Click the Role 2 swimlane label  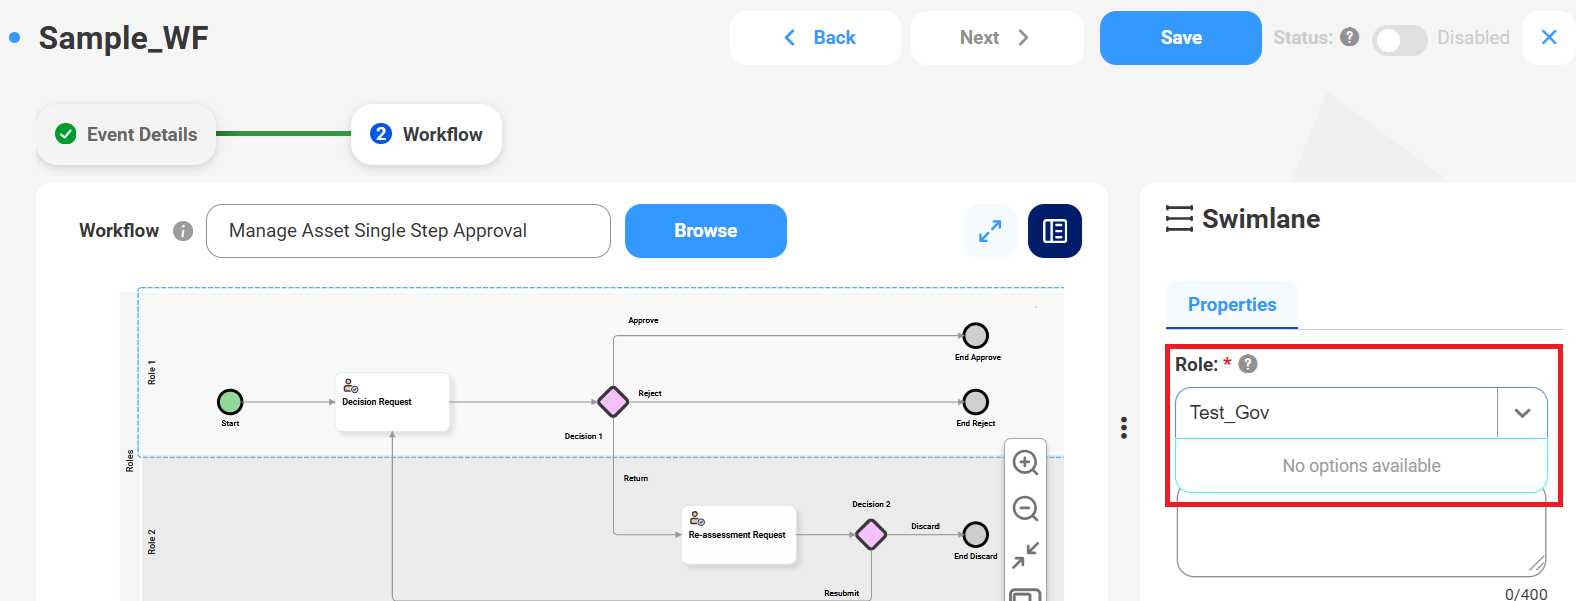pyautogui.click(x=152, y=542)
